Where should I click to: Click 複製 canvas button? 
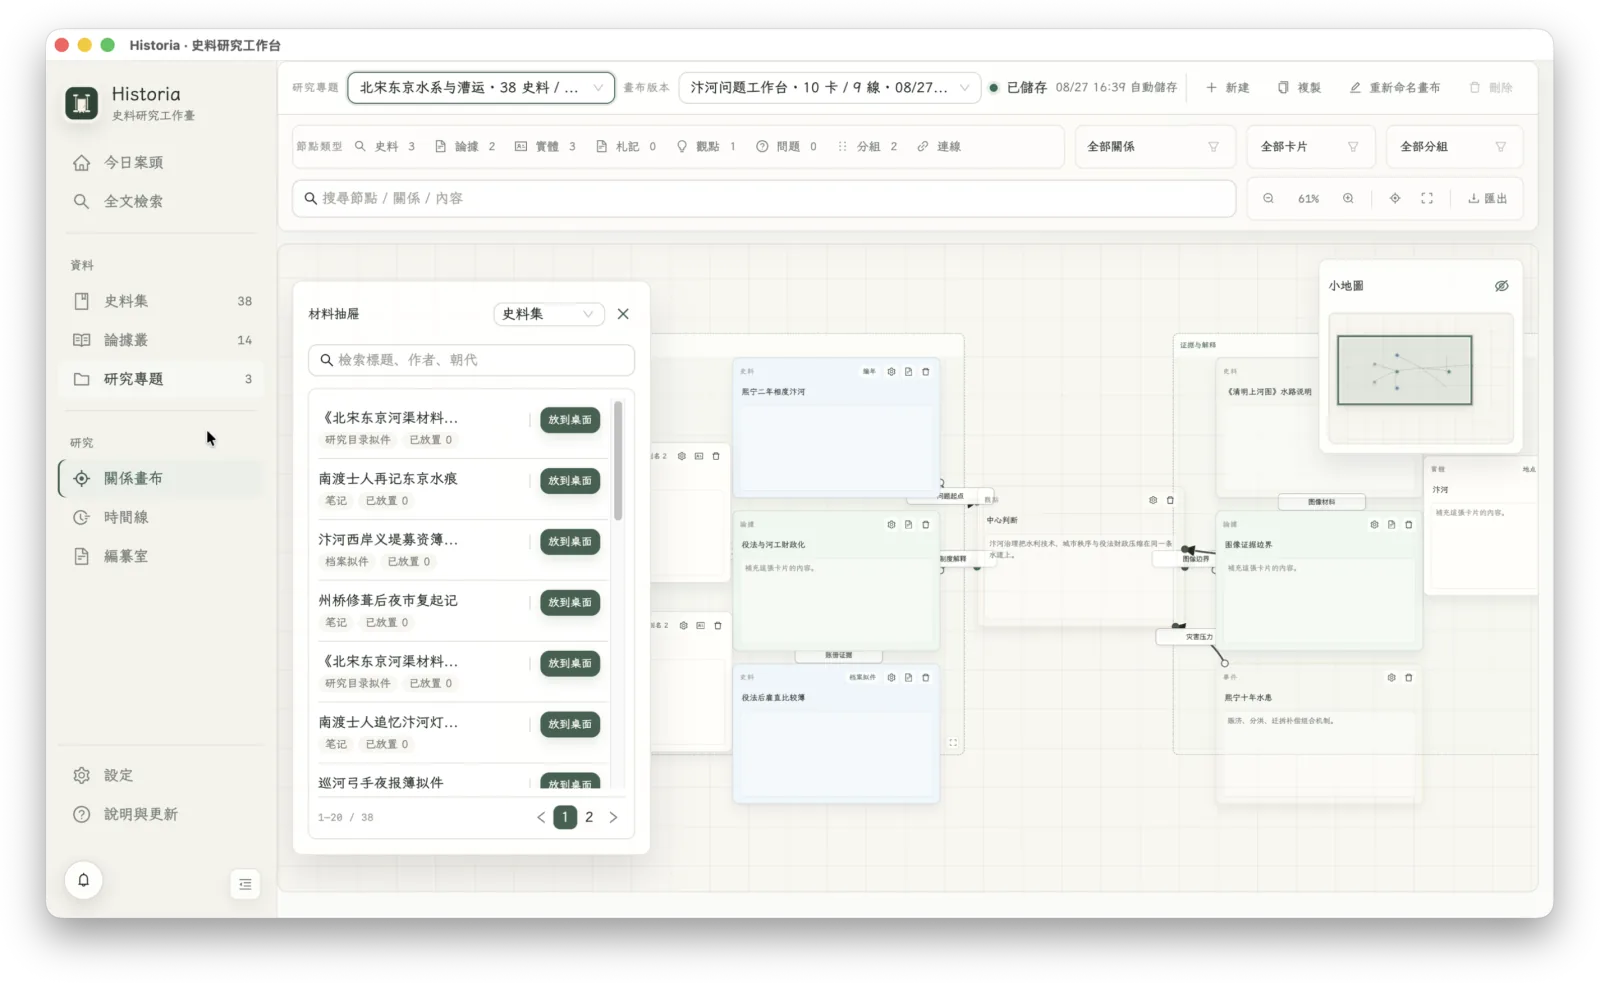coord(1299,87)
